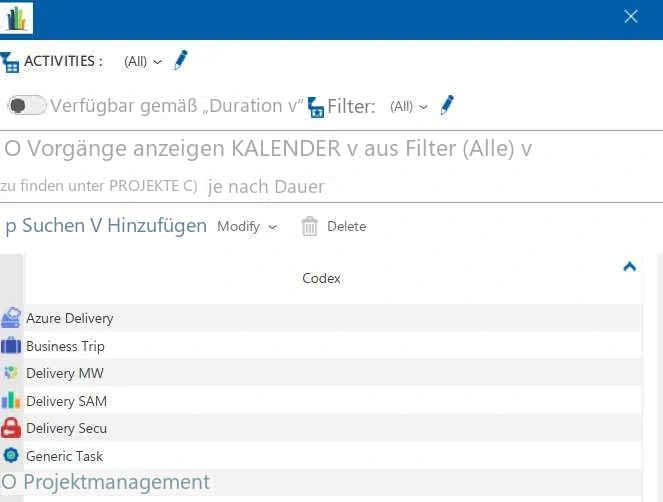Select the Vorgänge anzeigen radio option
Screen dimensions: 663x502
pos(12,148)
